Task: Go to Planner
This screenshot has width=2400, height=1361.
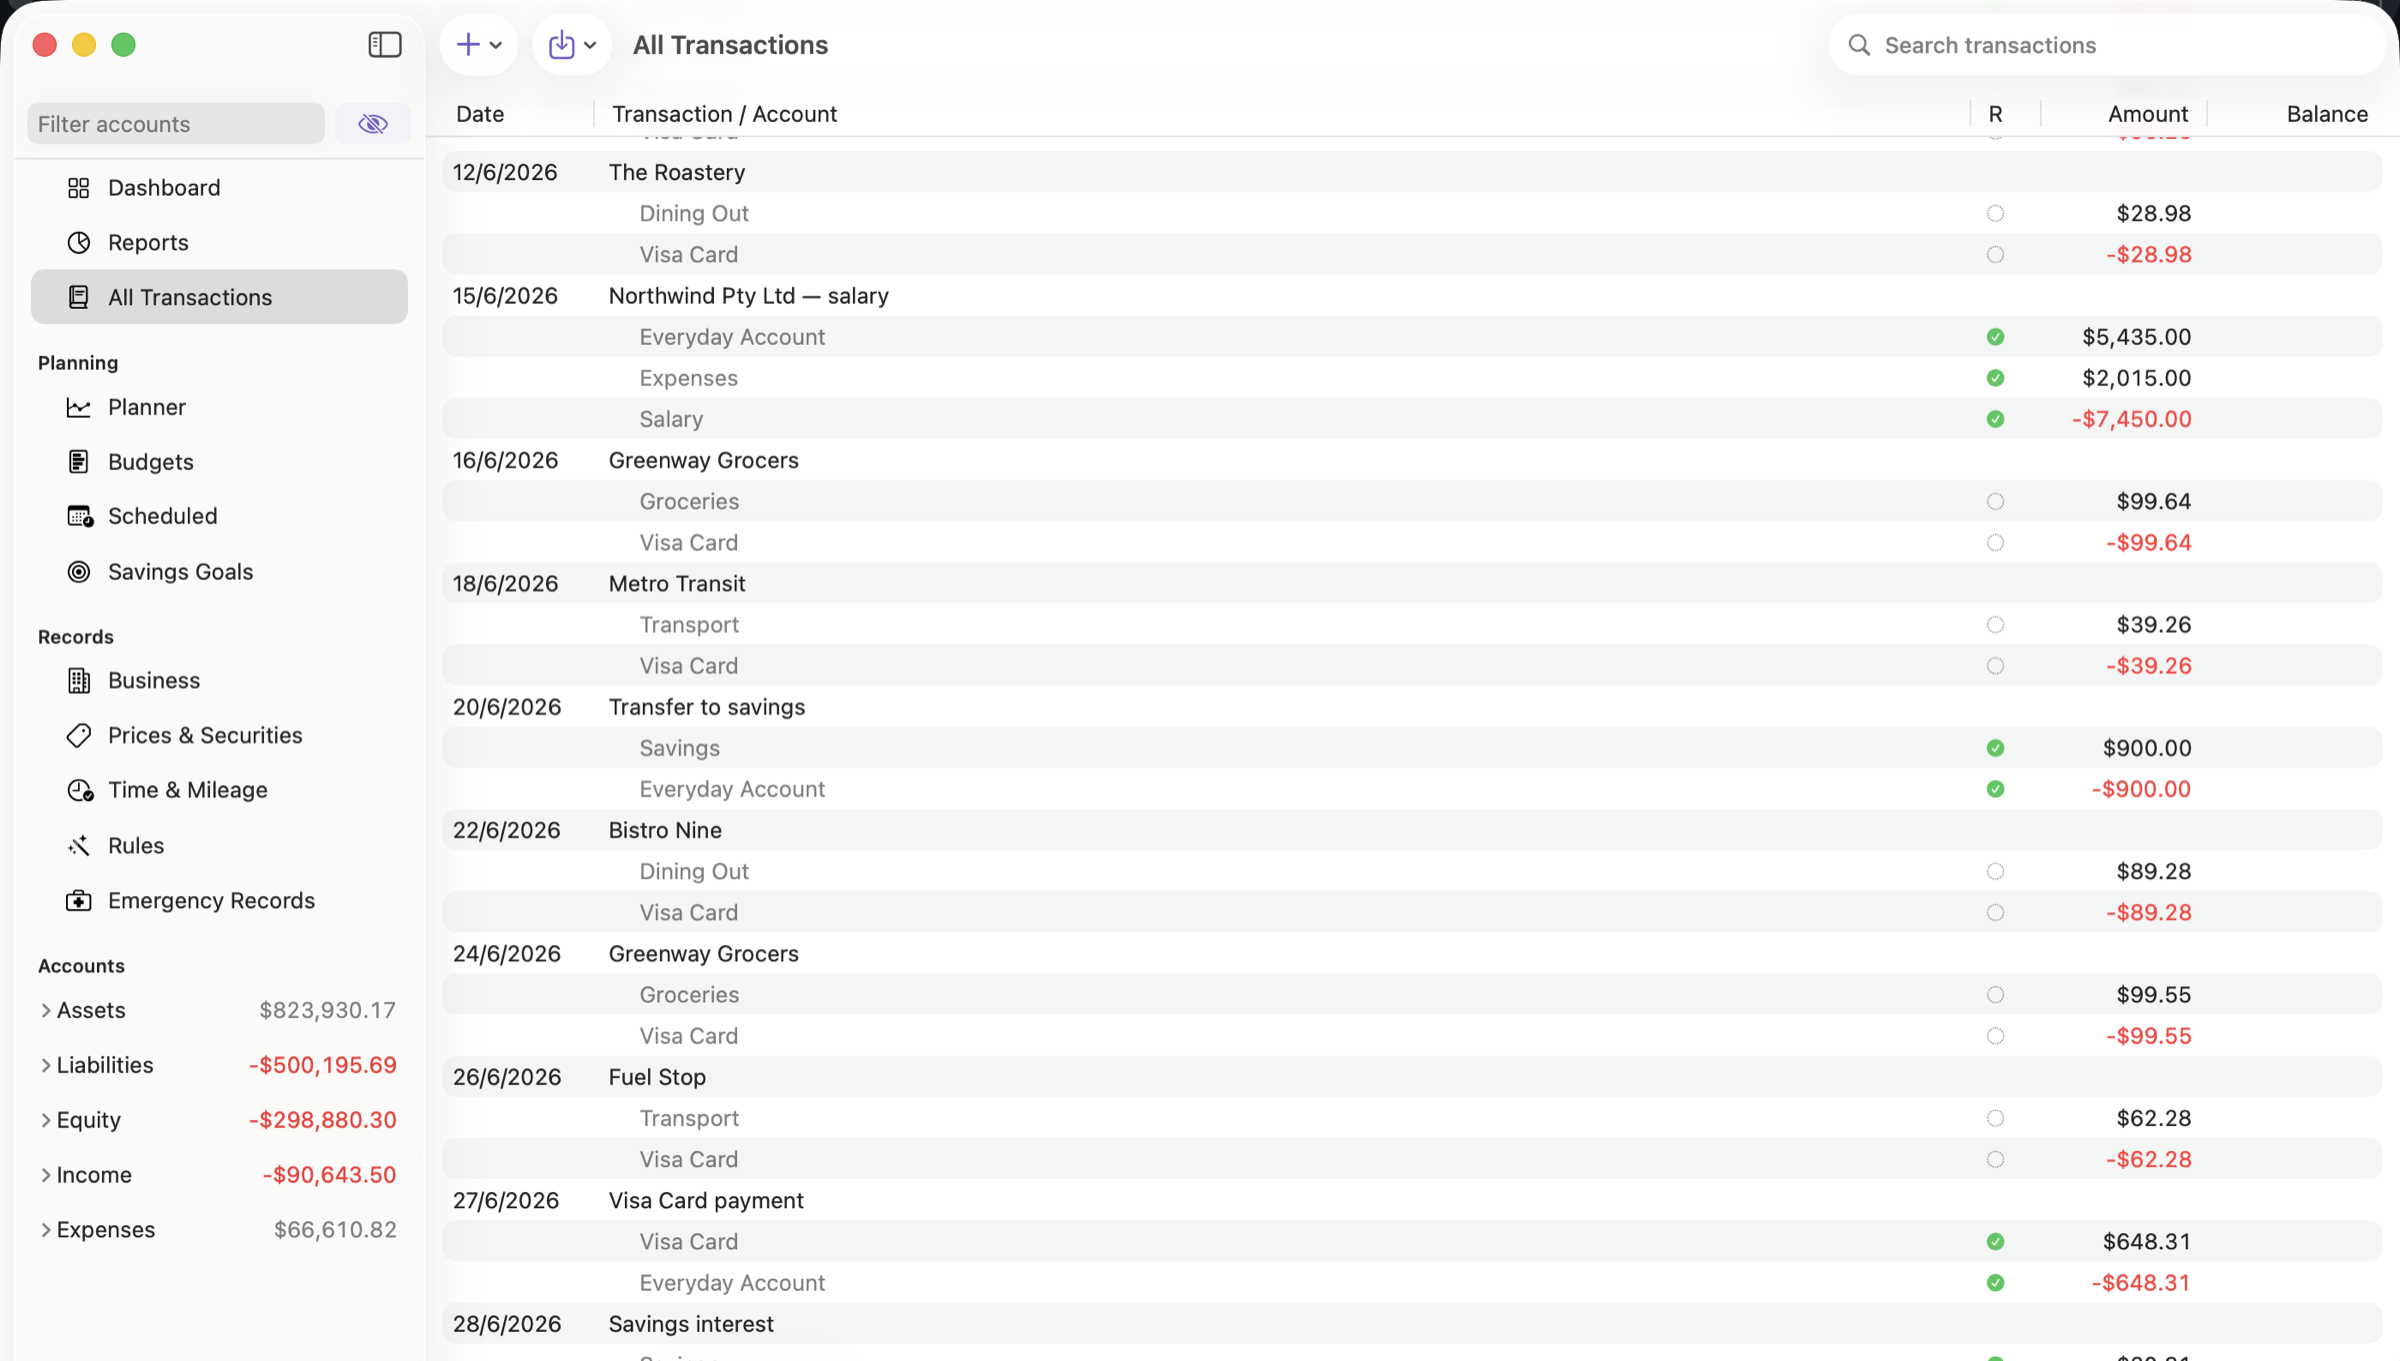Action: click(x=219, y=407)
